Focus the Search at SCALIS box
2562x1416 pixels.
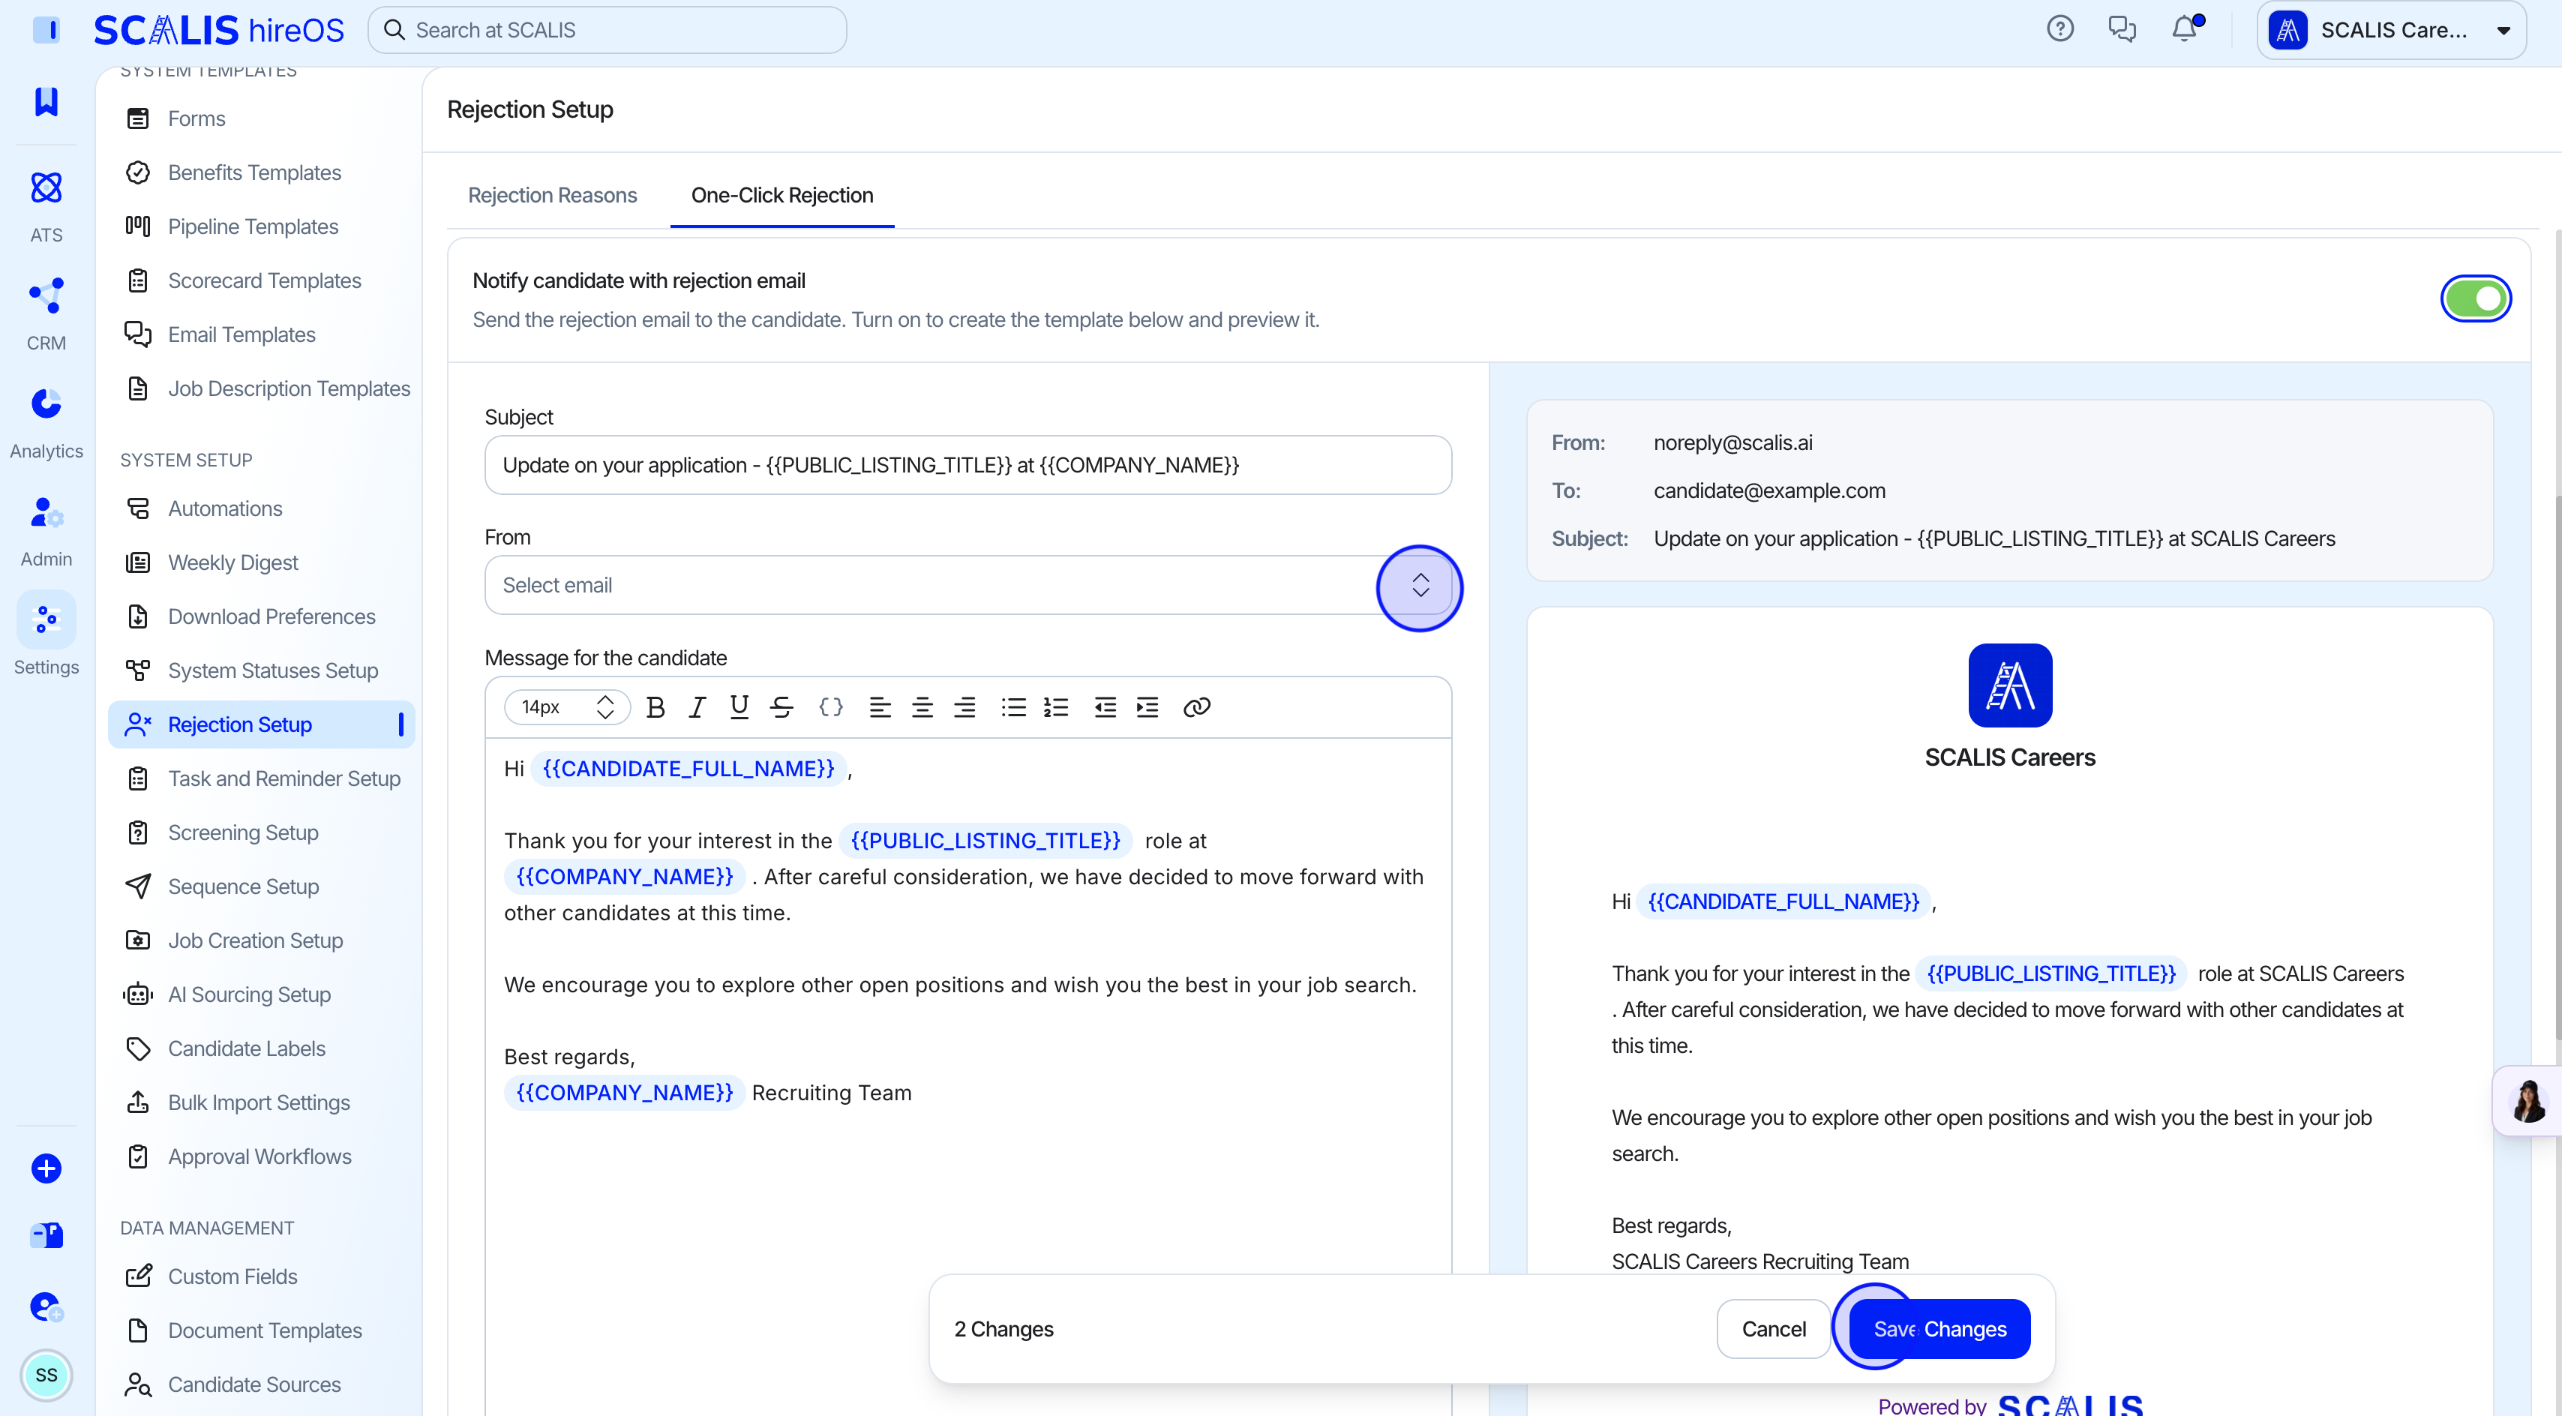coord(607,30)
